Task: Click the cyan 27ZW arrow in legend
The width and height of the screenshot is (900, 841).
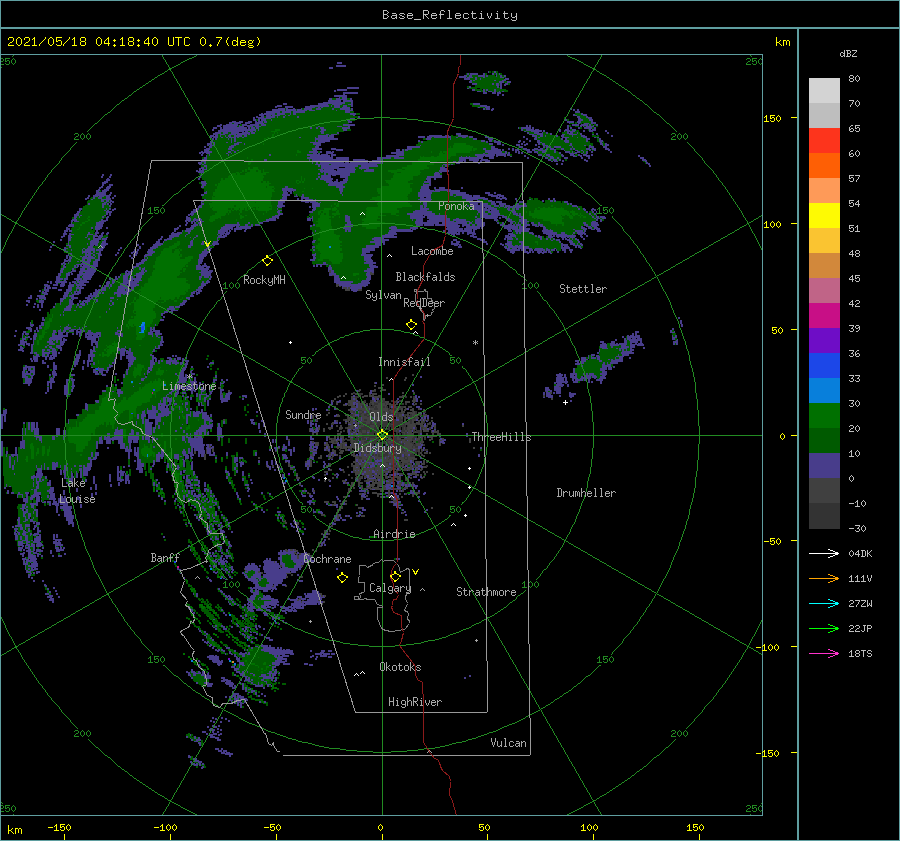Action: pos(824,603)
